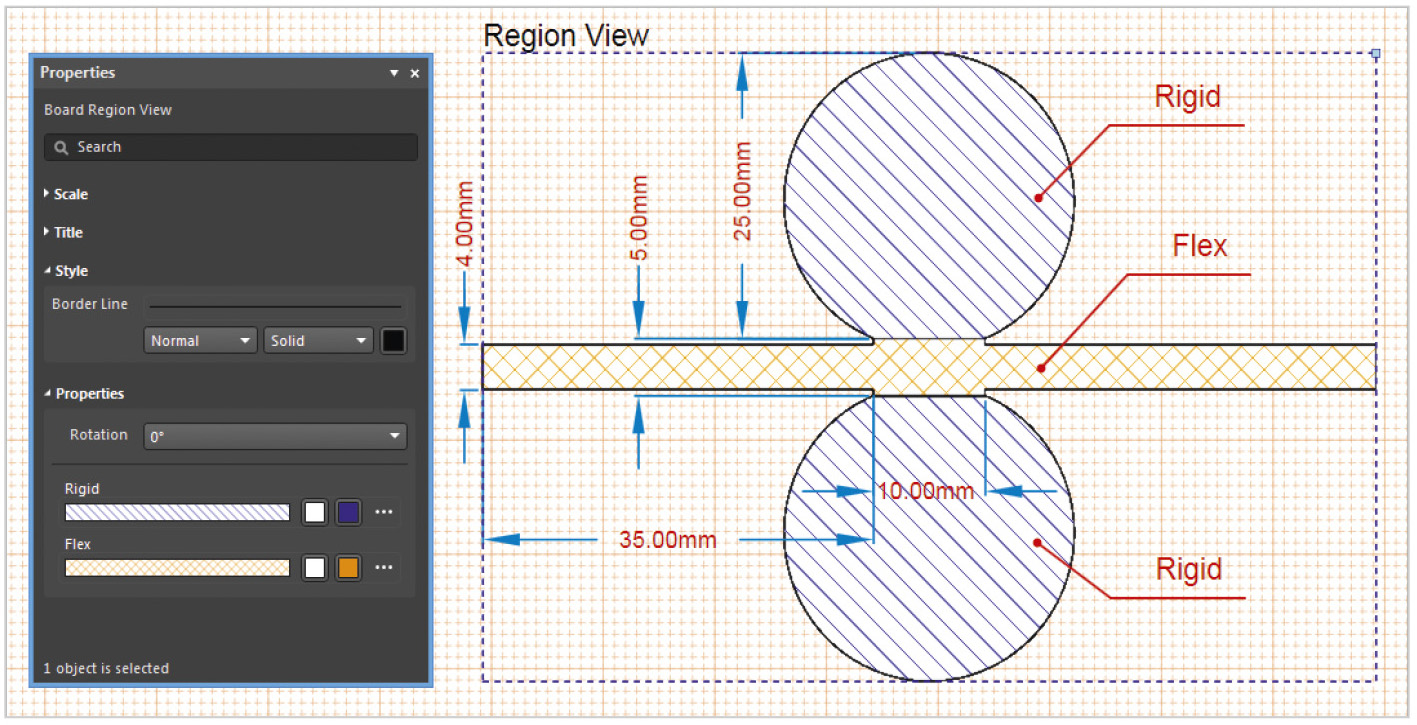Viewport: 1417px width, 725px height.
Task: Click the Board Region View label
Action: [x=108, y=110]
